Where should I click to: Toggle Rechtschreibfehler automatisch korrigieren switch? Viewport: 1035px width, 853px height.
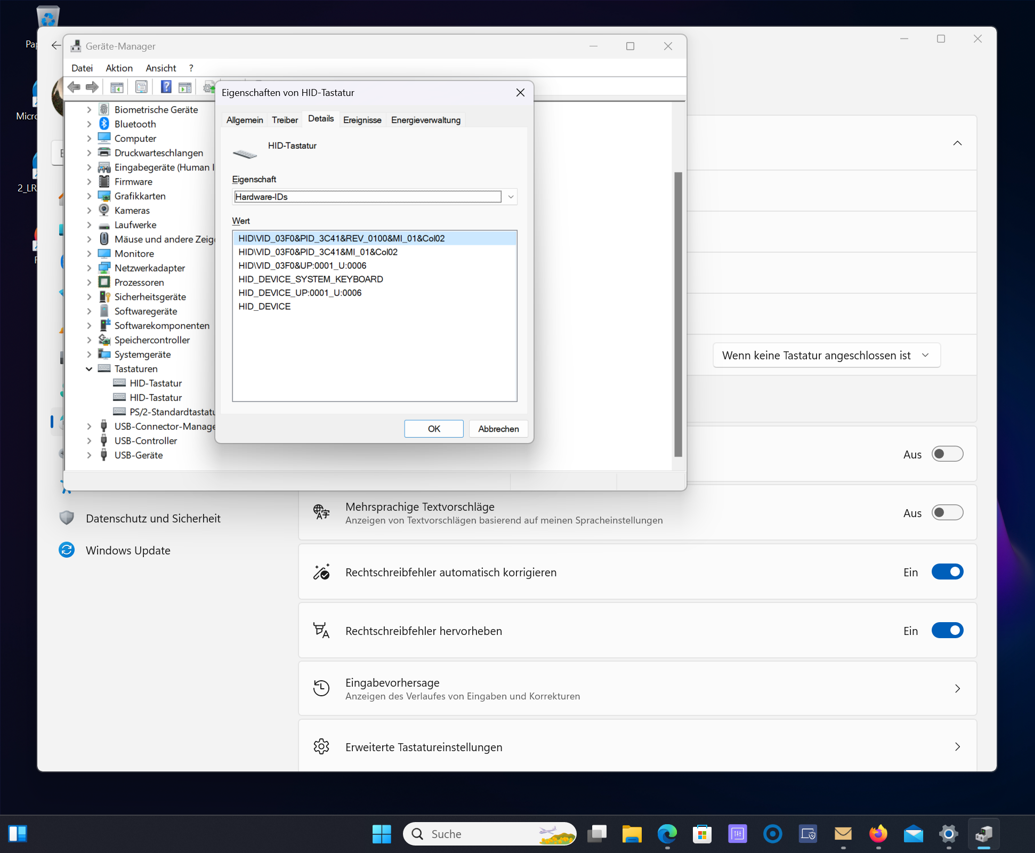[x=947, y=572]
